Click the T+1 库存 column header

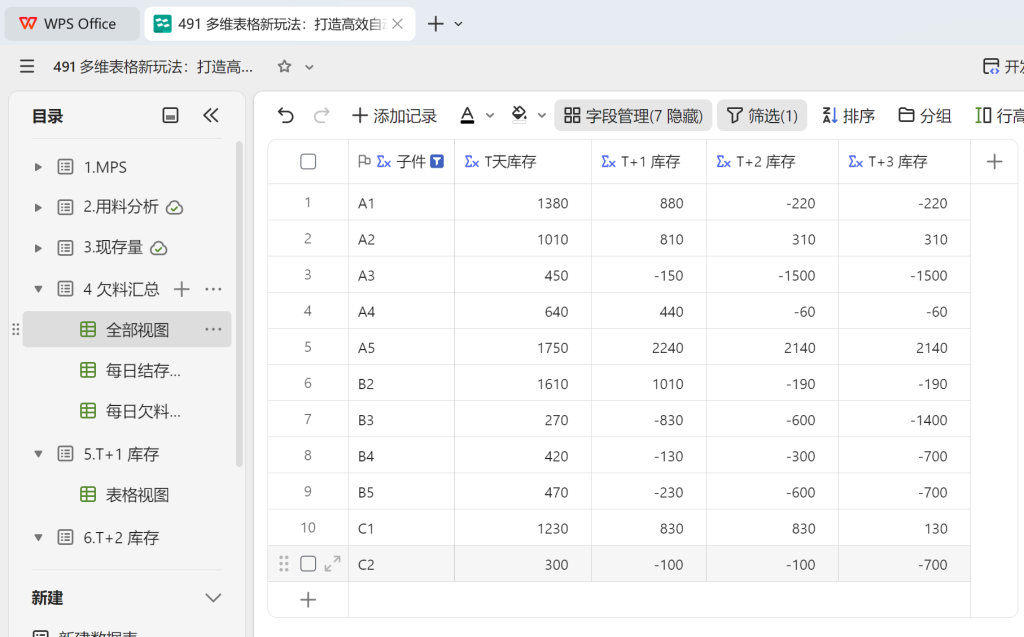(649, 161)
